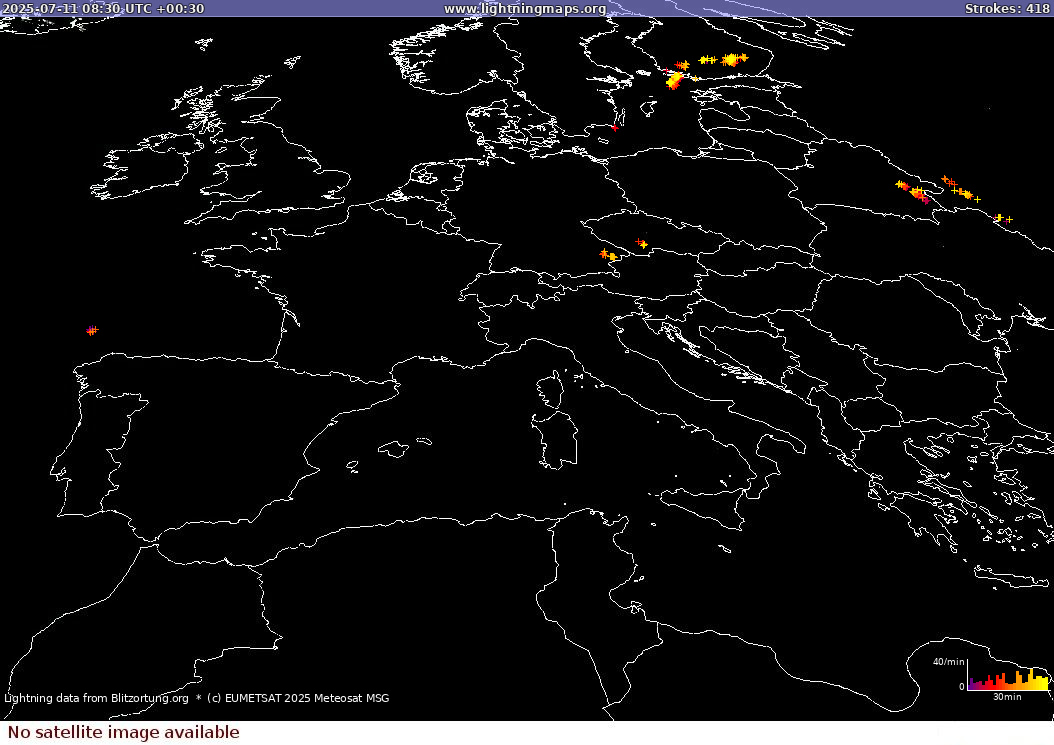Click the orange strike cluster near Austria's border

[x=608, y=256]
